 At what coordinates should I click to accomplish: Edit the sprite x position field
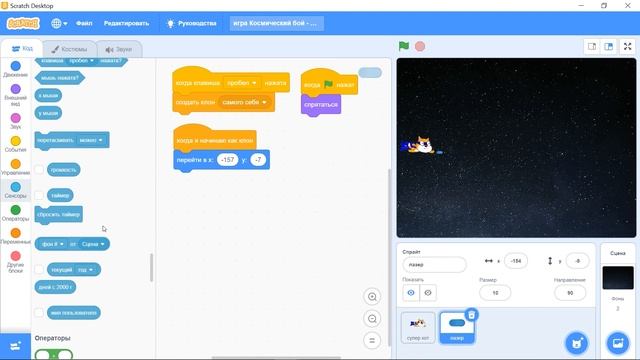(x=516, y=261)
